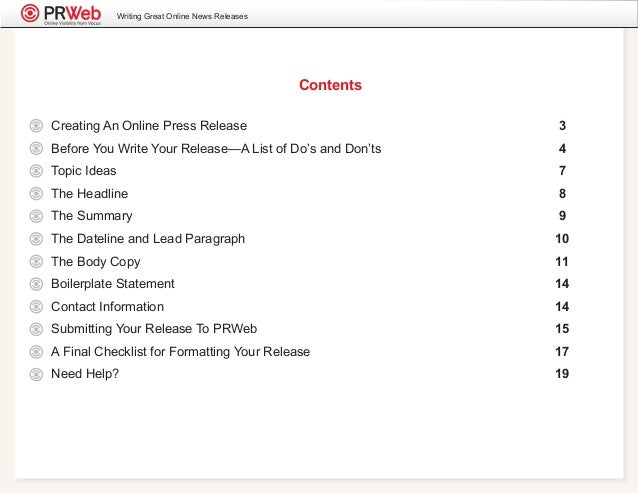
Task: Open 'The Dateline and Lead Paragraph' entry
Action: 148,239
